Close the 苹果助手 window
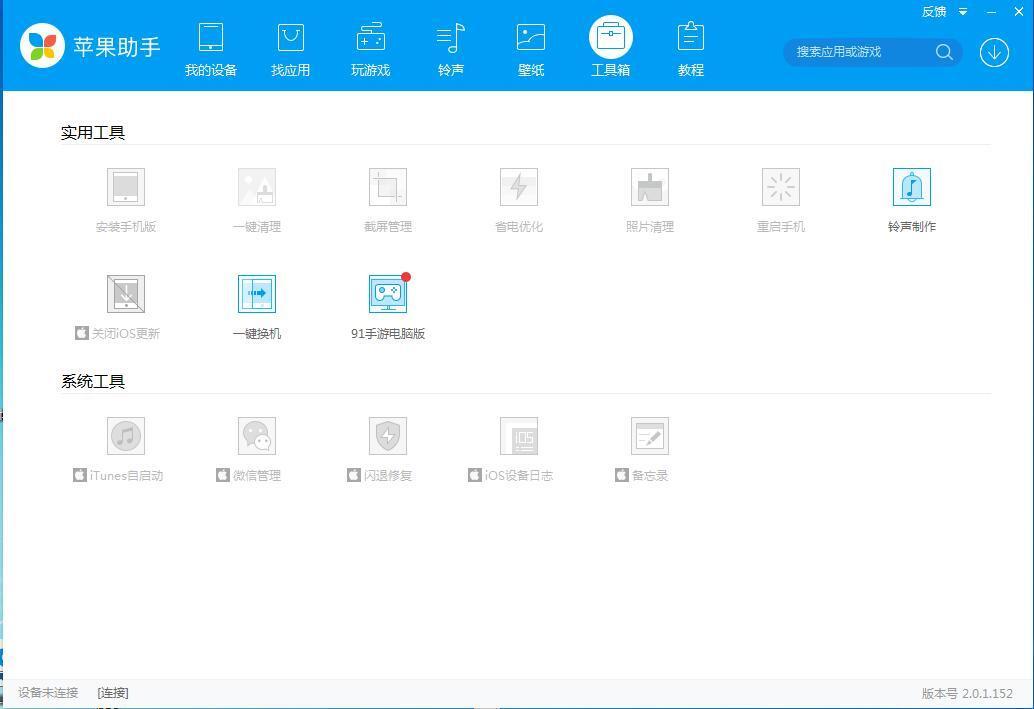This screenshot has height=709, width=1034. tap(1019, 12)
